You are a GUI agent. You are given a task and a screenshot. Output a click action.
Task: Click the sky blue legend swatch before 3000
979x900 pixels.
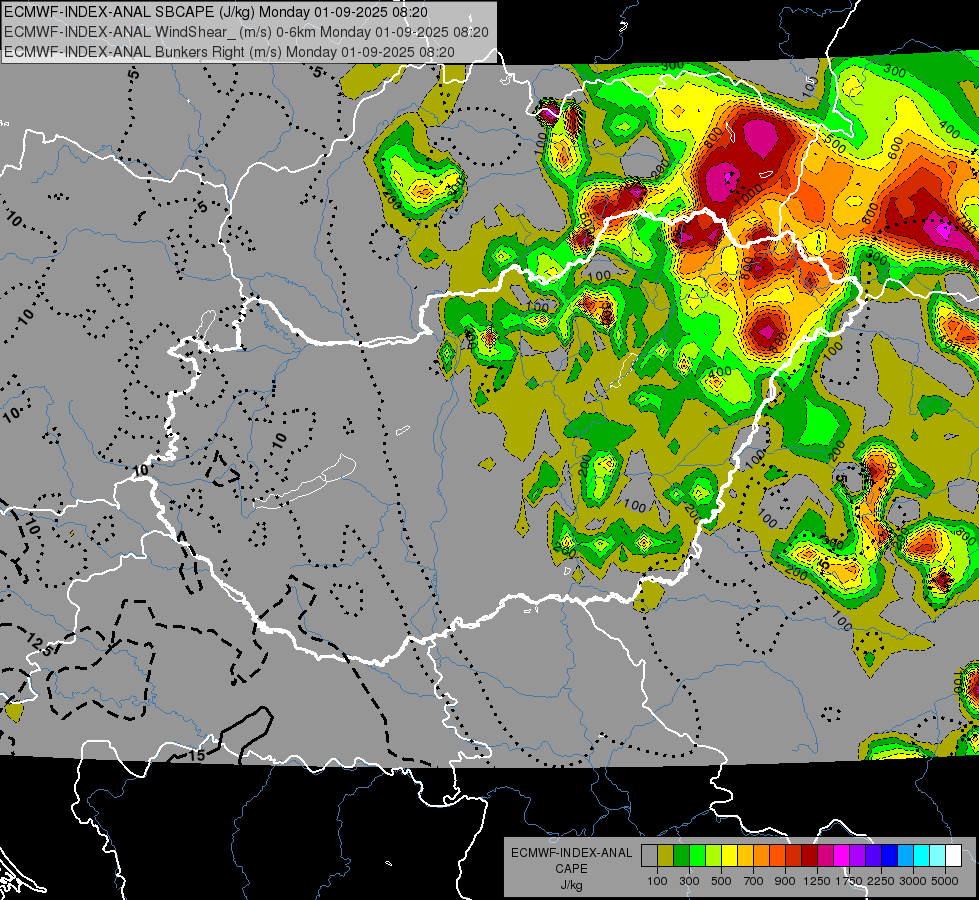[905, 856]
